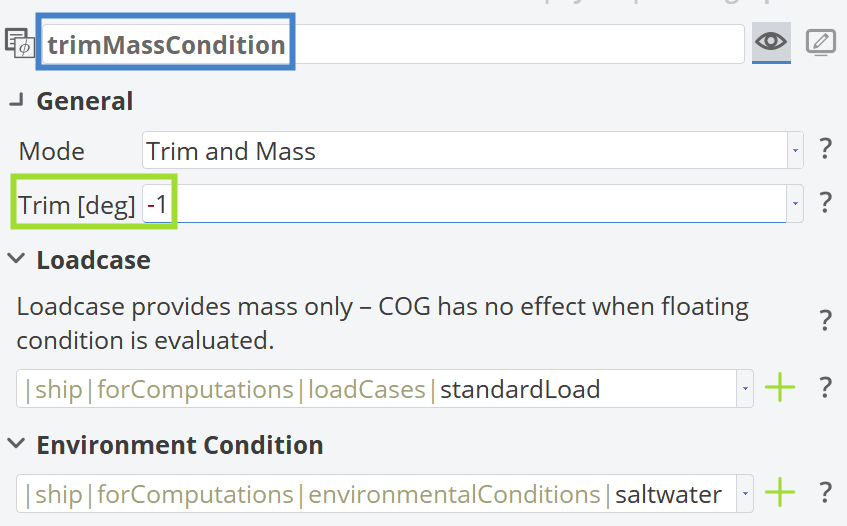Open the Trim [deg] dropdown arrow
The width and height of the screenshot is (847, 526).
(795, 204)
